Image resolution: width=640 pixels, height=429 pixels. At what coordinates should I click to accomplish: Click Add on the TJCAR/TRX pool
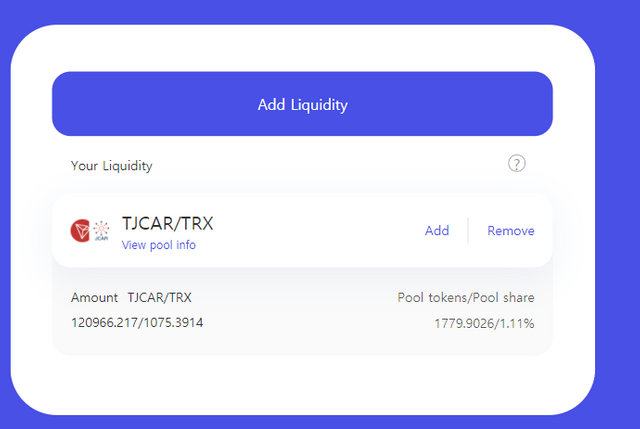(x=437, y=231)
